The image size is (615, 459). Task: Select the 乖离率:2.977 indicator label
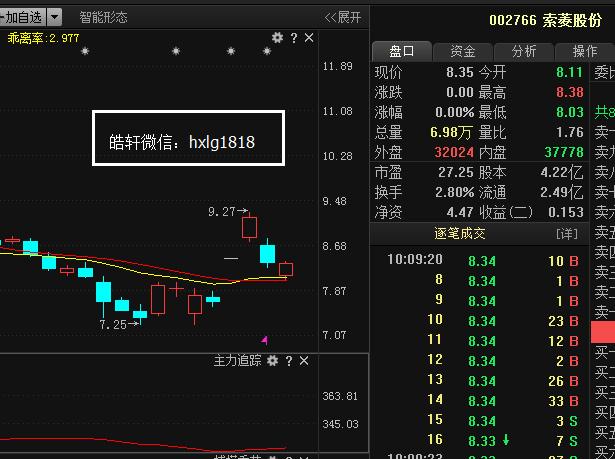(43, 38)
